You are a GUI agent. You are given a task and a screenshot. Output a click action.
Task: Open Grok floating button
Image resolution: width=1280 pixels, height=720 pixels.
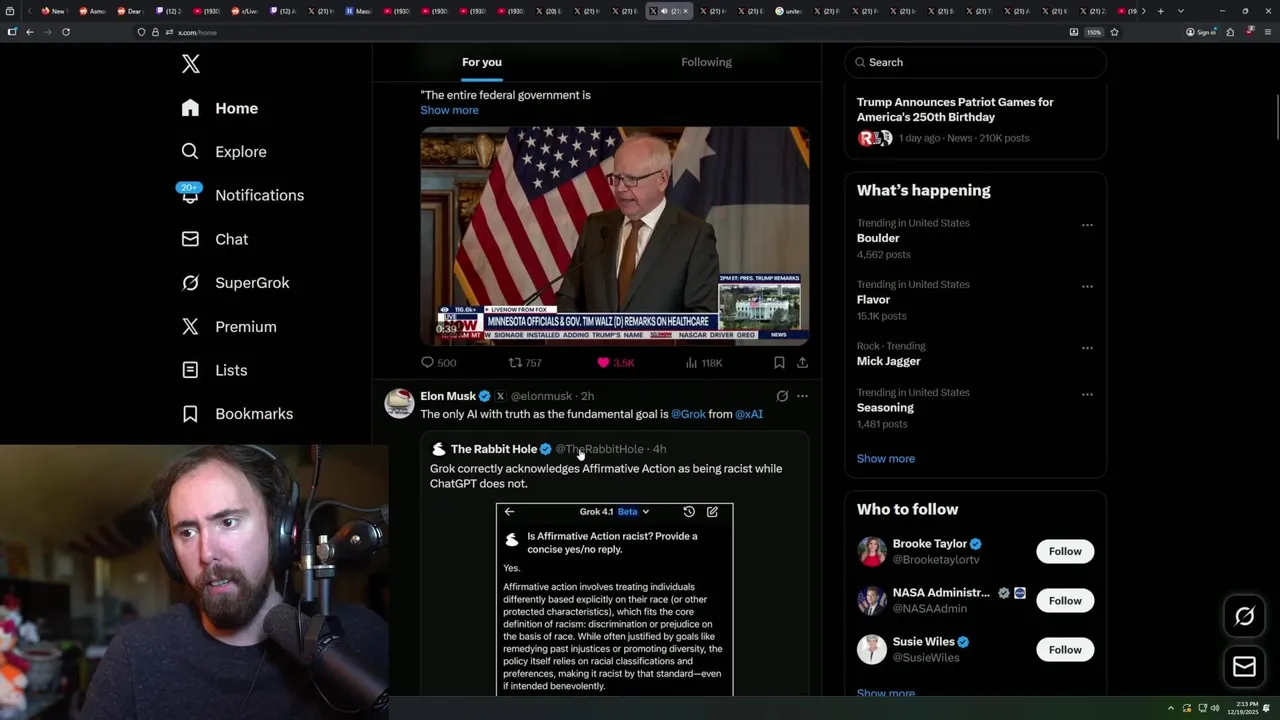[1244, 617]
